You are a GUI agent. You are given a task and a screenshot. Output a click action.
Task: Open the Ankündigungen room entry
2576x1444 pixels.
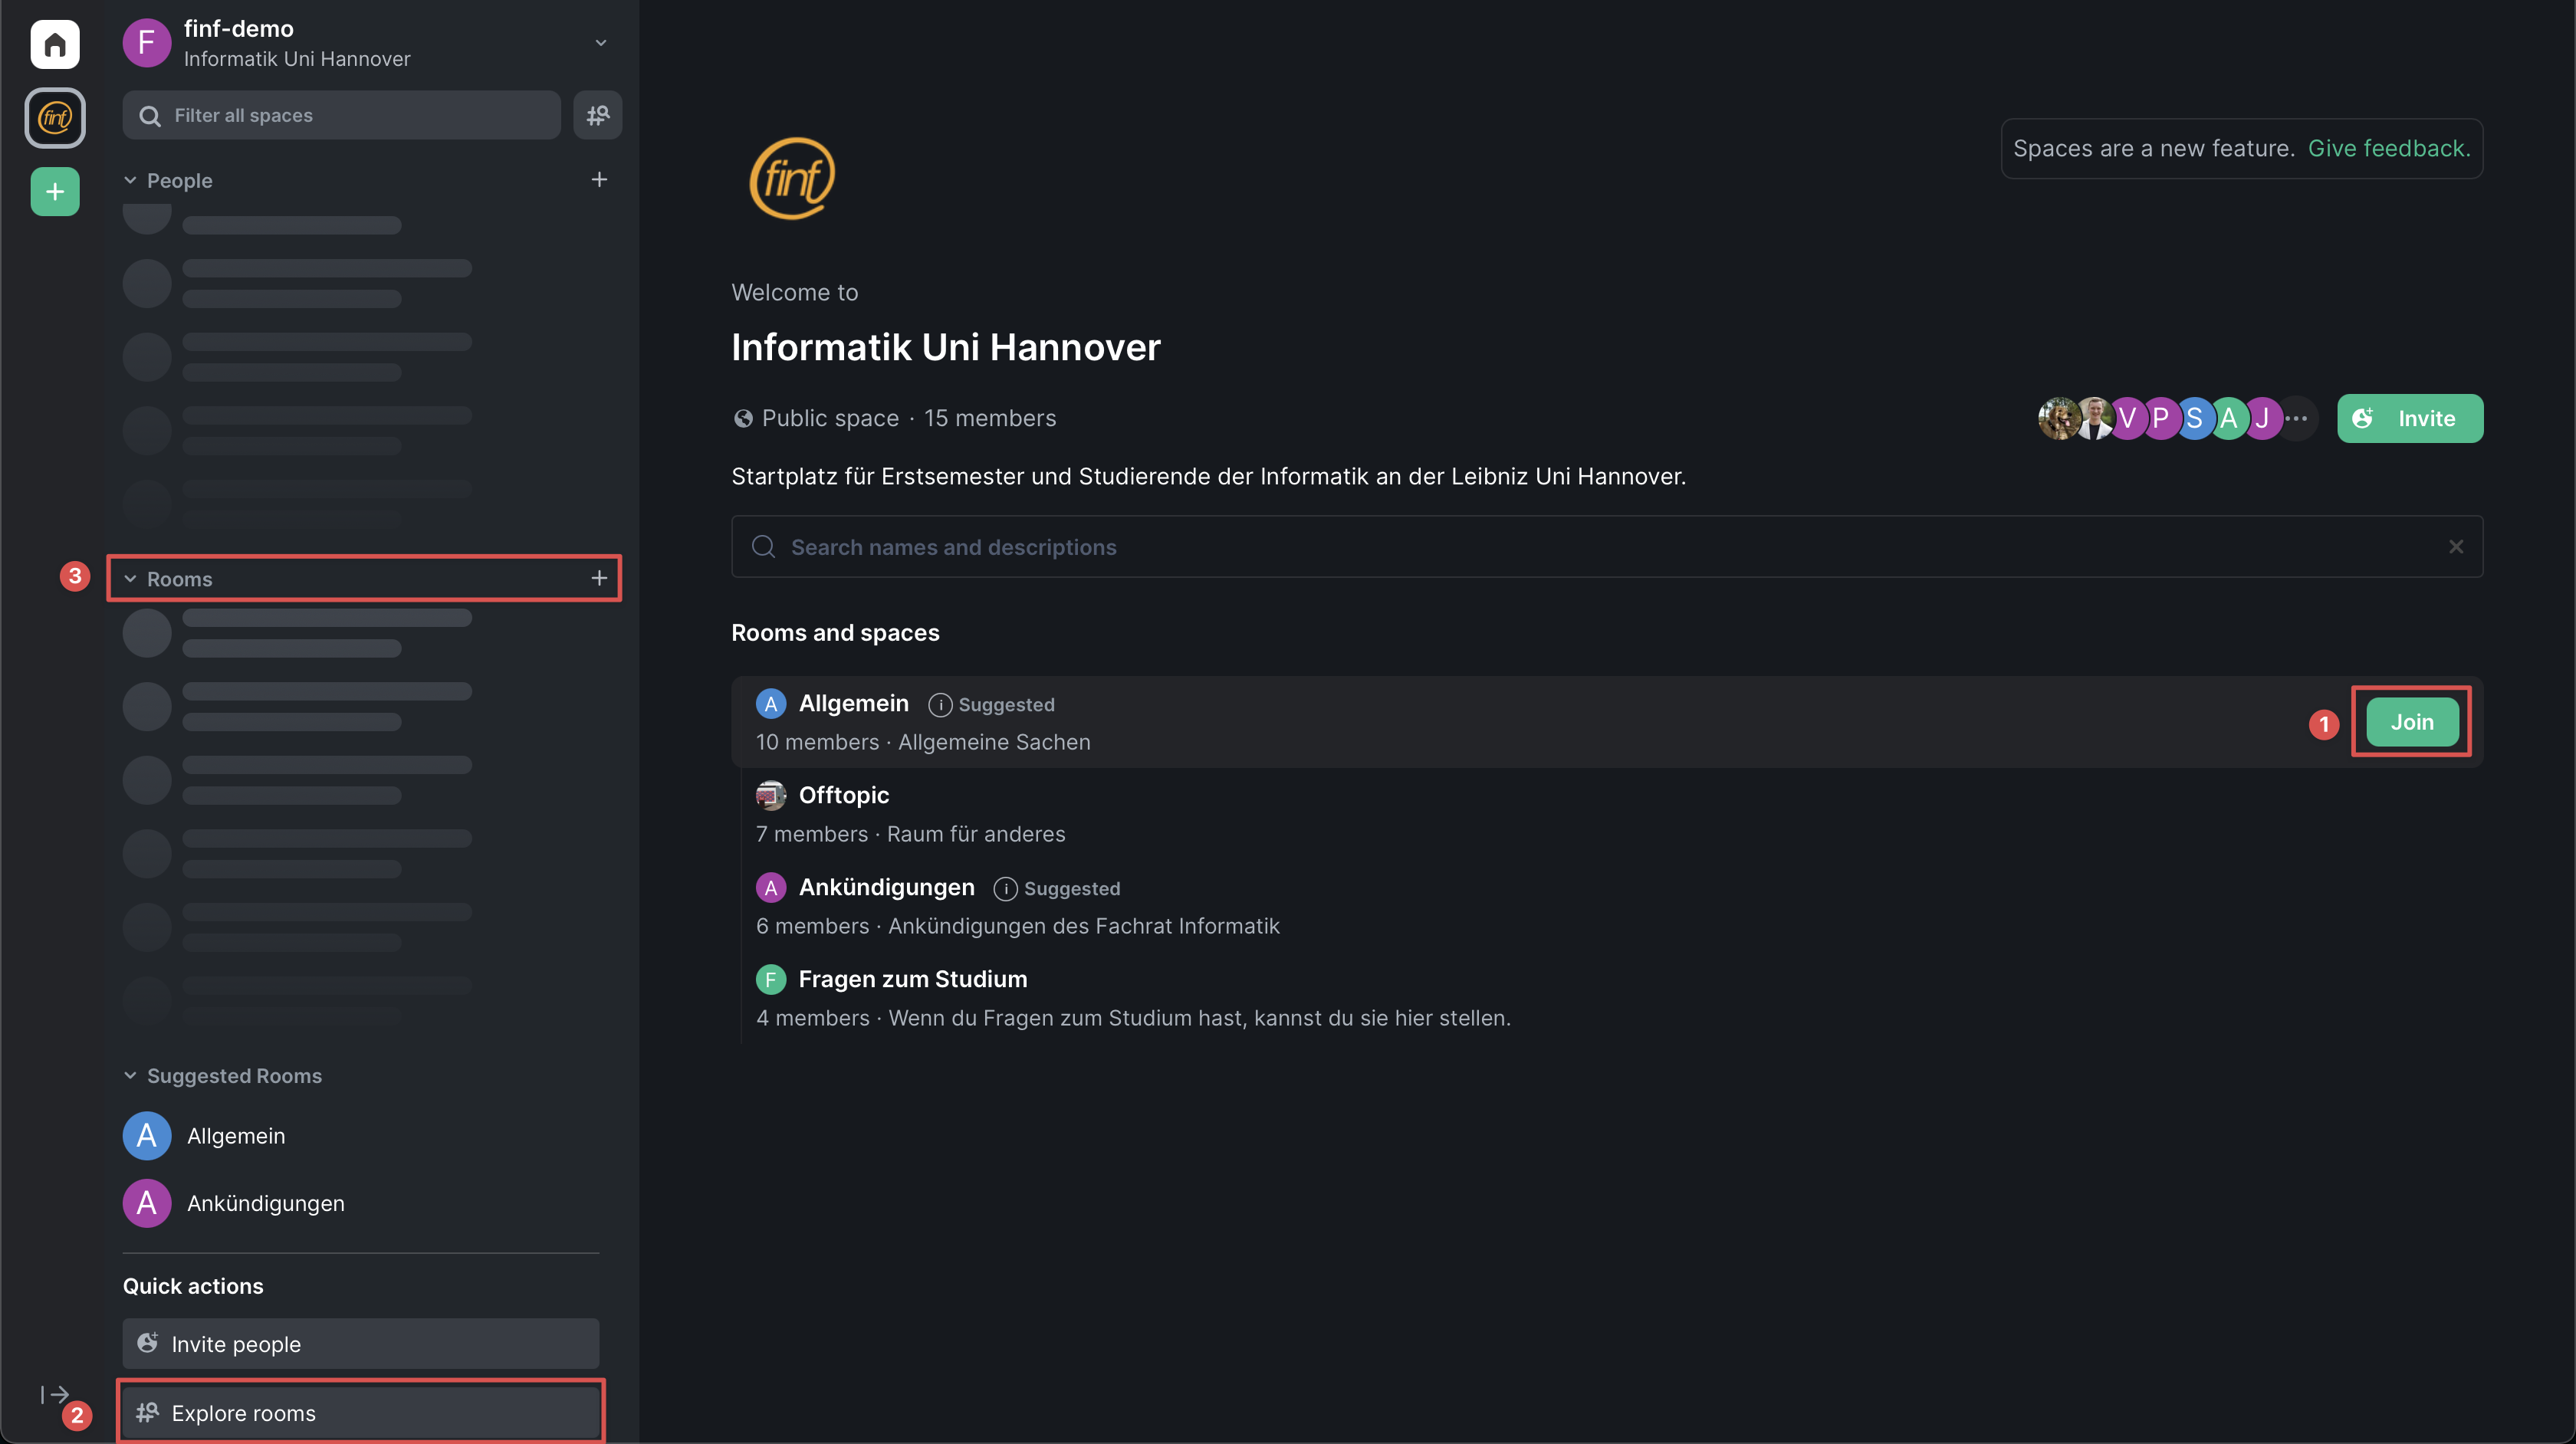[1607, 906]
